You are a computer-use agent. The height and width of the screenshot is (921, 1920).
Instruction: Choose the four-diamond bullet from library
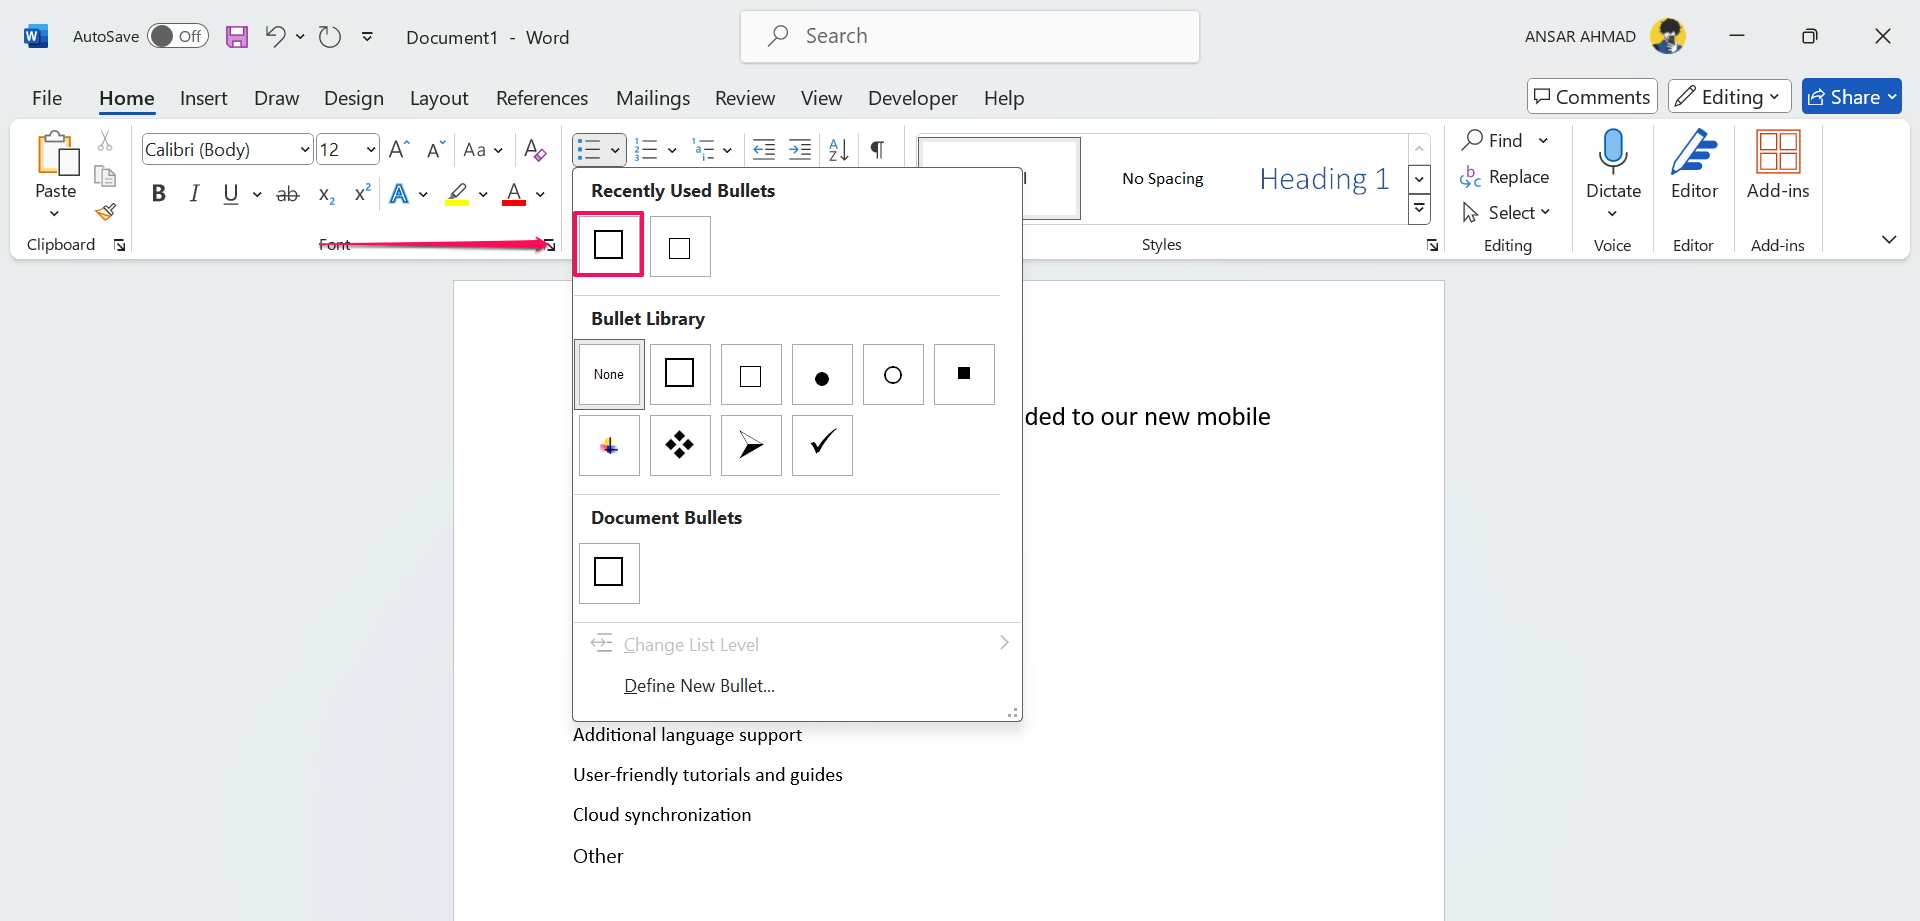click(x=680, y=445)
